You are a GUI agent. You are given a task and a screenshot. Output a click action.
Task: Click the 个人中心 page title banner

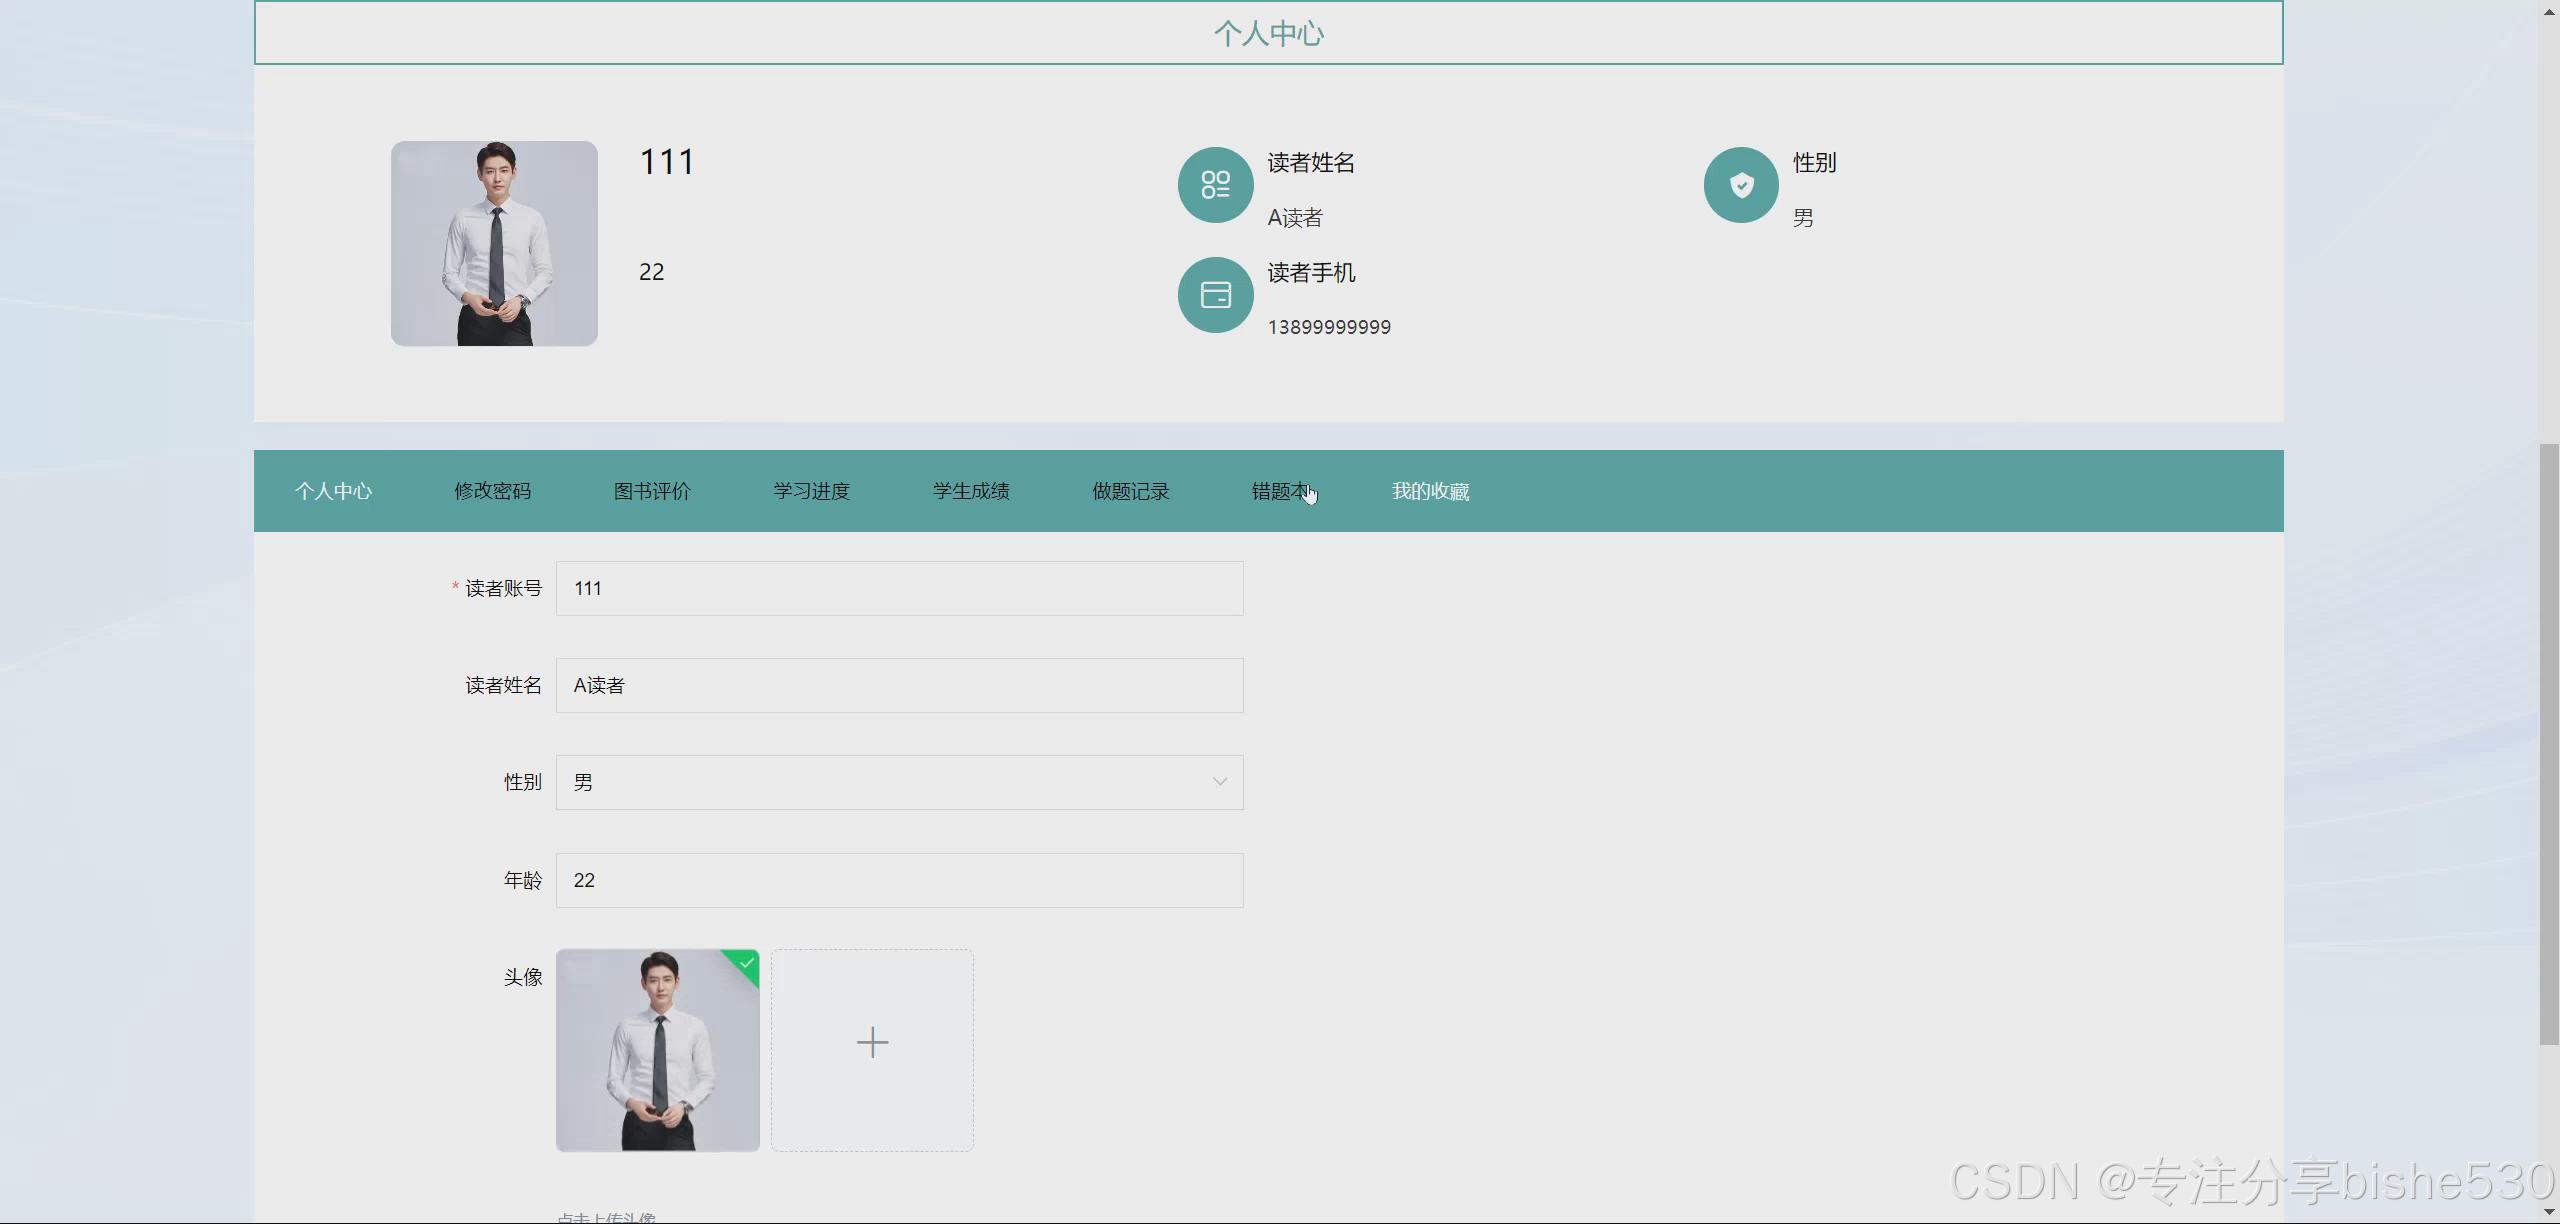[1268, 33]
